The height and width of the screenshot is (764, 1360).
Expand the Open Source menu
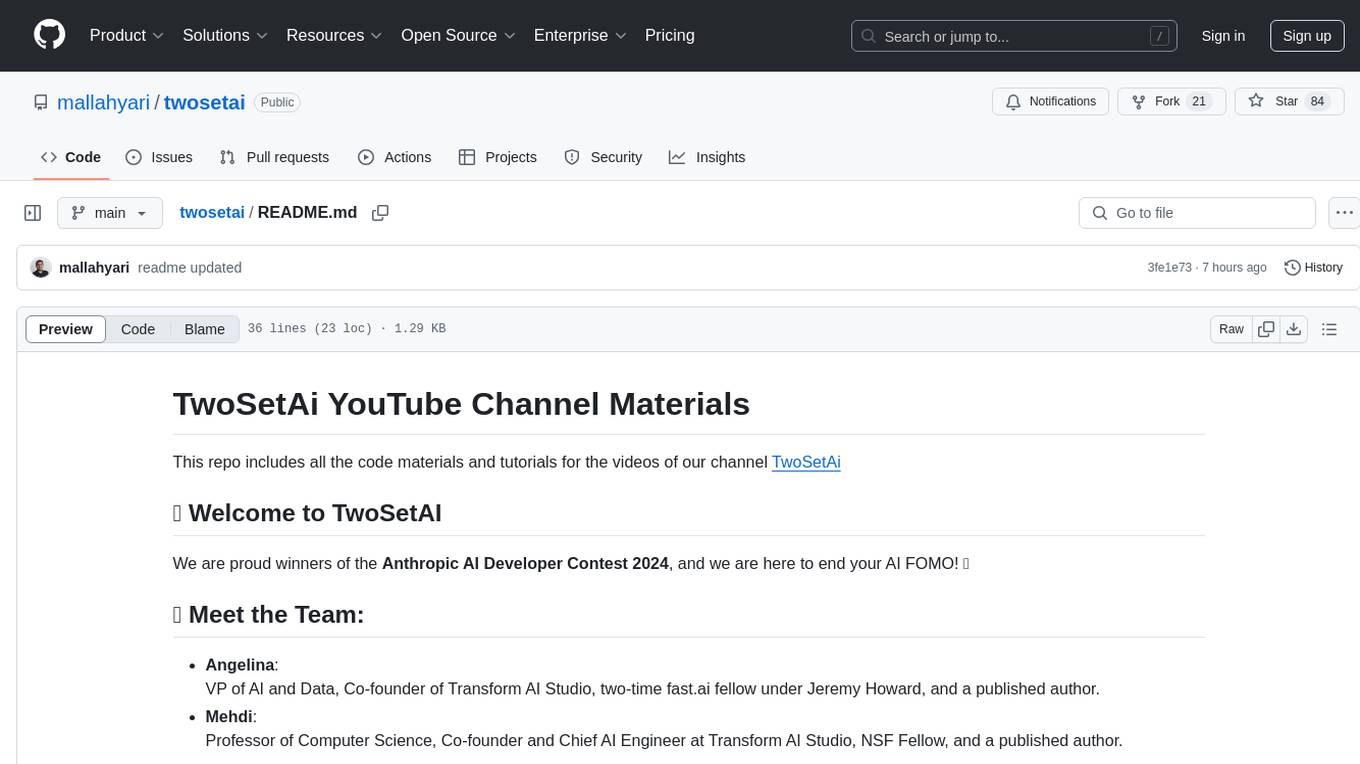coord(458,35)
